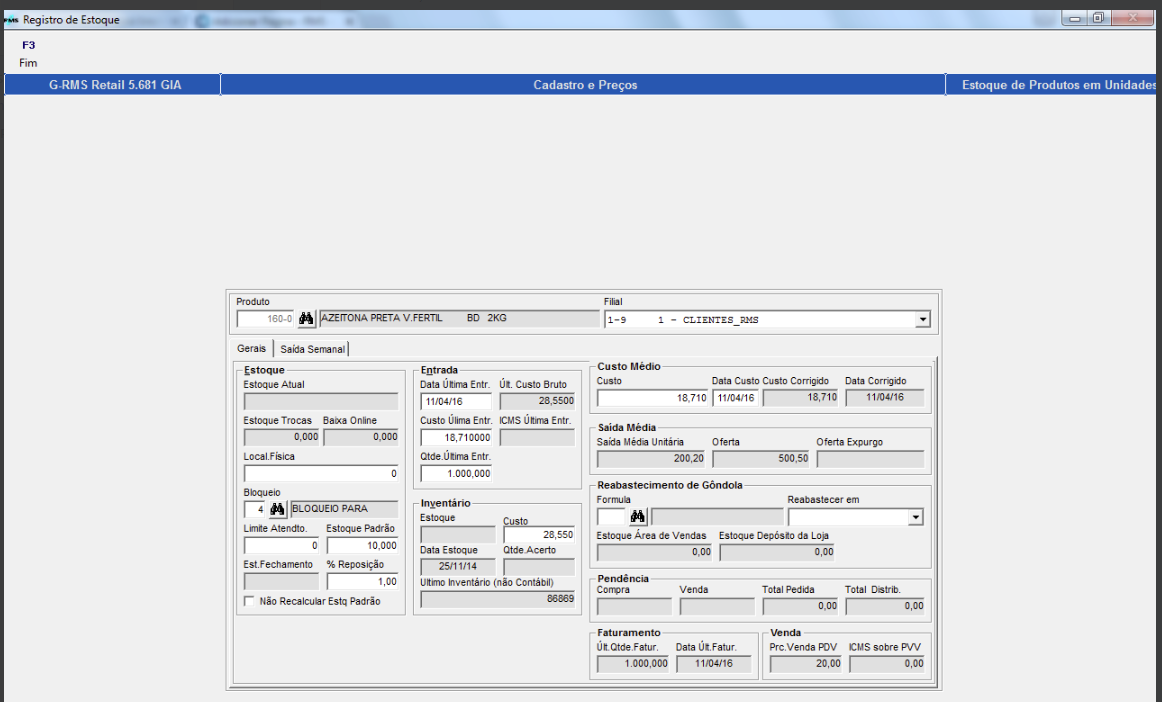The height and width of the screenshot is (702, 1162).
Task: Click Estoque de Produtos em Unidades header
Action: pos(1053,85)
